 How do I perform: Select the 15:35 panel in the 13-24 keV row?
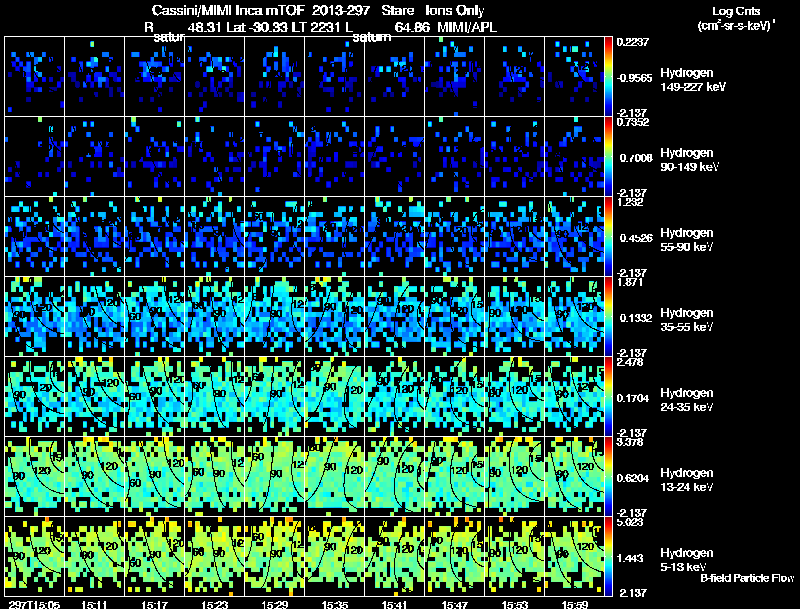tap(334, 476)
